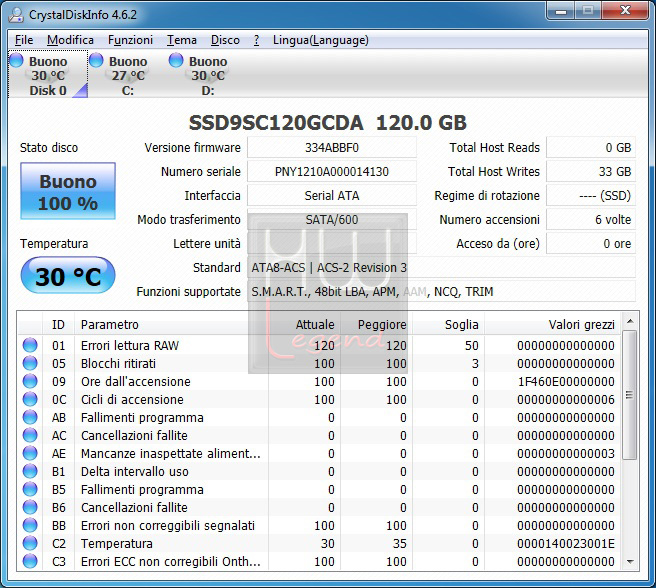
Task: Select the Cicli di accensione row text
Action: [x=132, y=399]
